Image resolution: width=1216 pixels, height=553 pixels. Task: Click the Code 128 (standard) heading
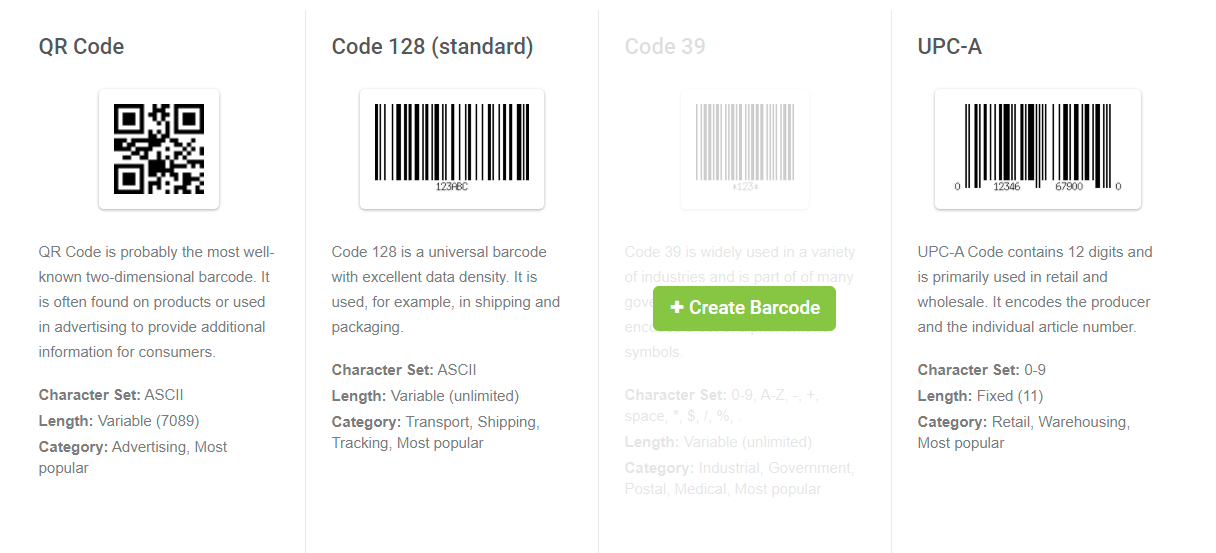pyautogui.click(x=433, y=46)
